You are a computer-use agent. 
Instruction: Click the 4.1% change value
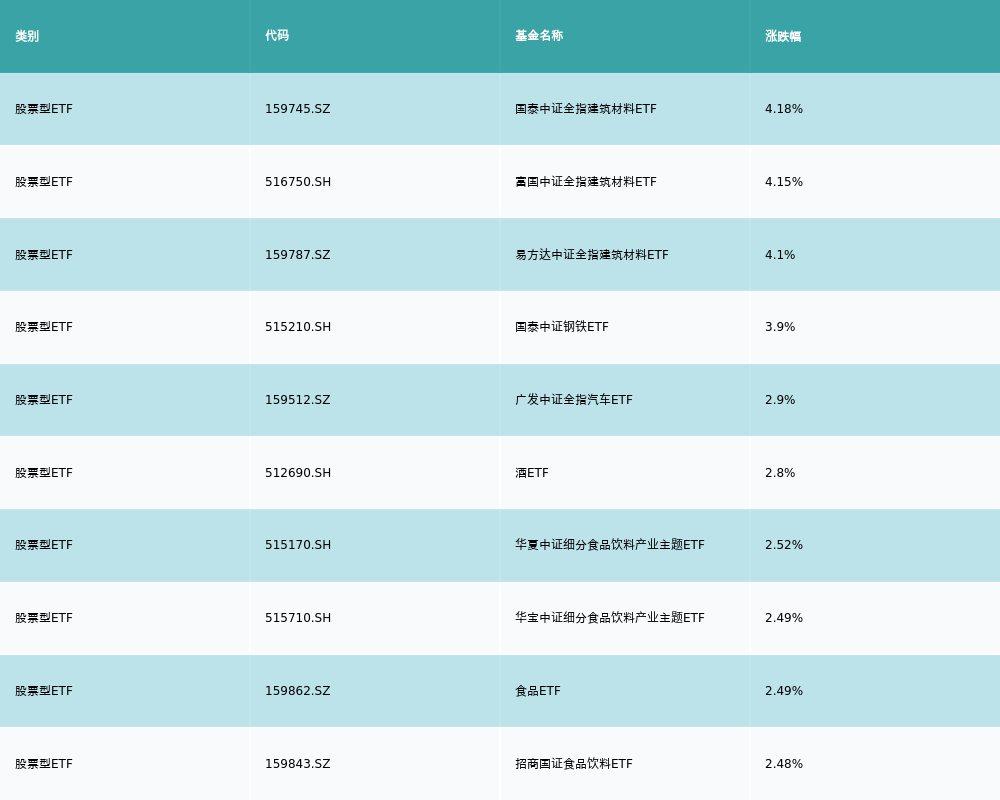780,255
